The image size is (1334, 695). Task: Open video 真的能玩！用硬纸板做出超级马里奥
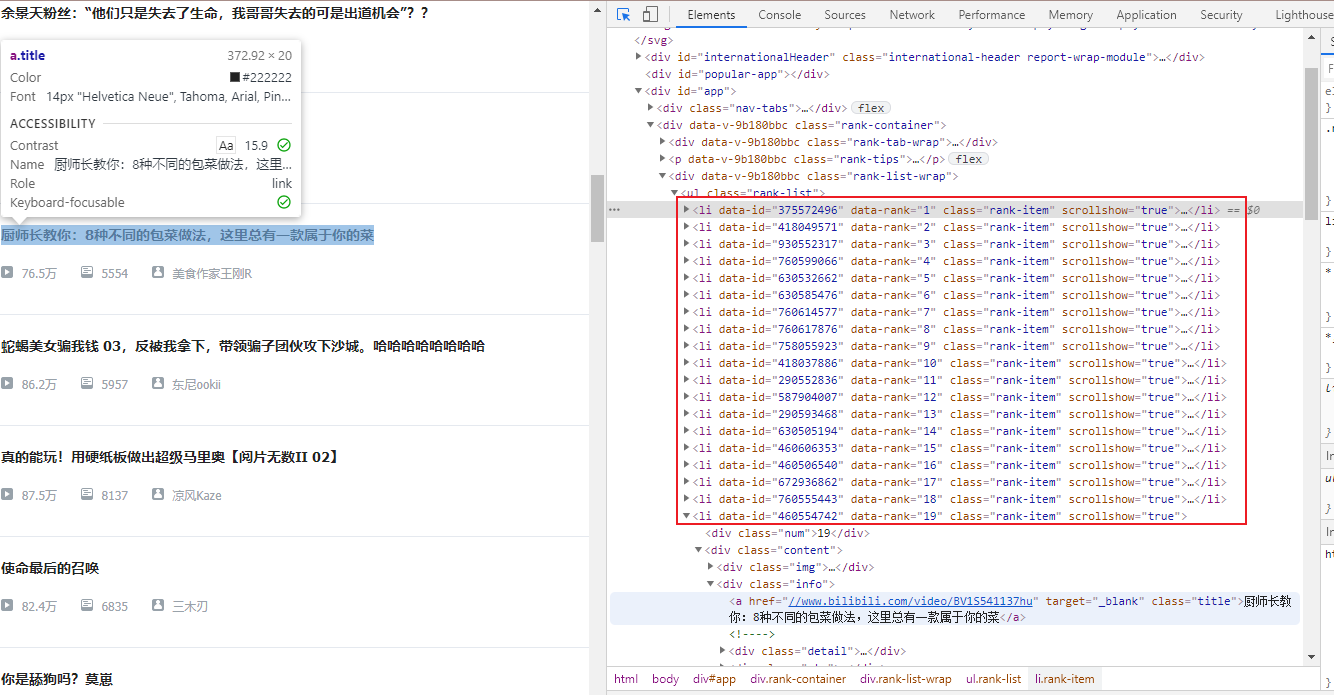coord(170,457)
